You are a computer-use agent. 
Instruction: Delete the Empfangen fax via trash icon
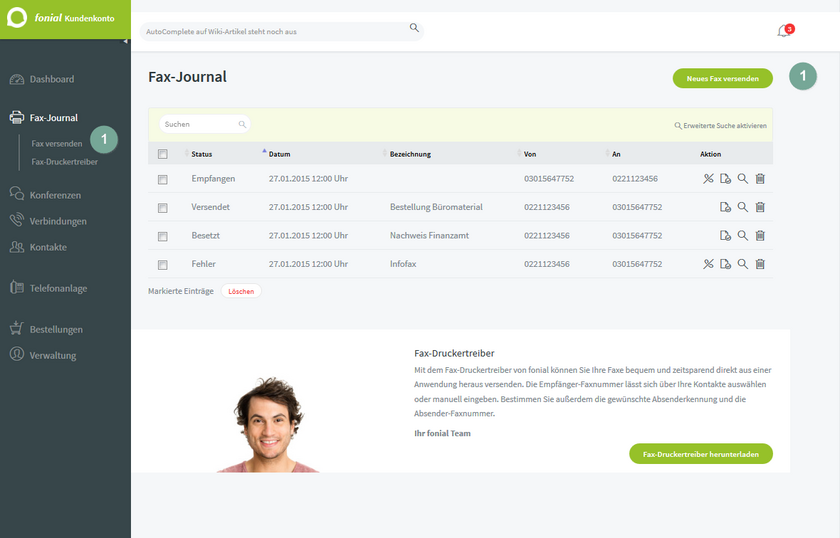coord(760,178)
